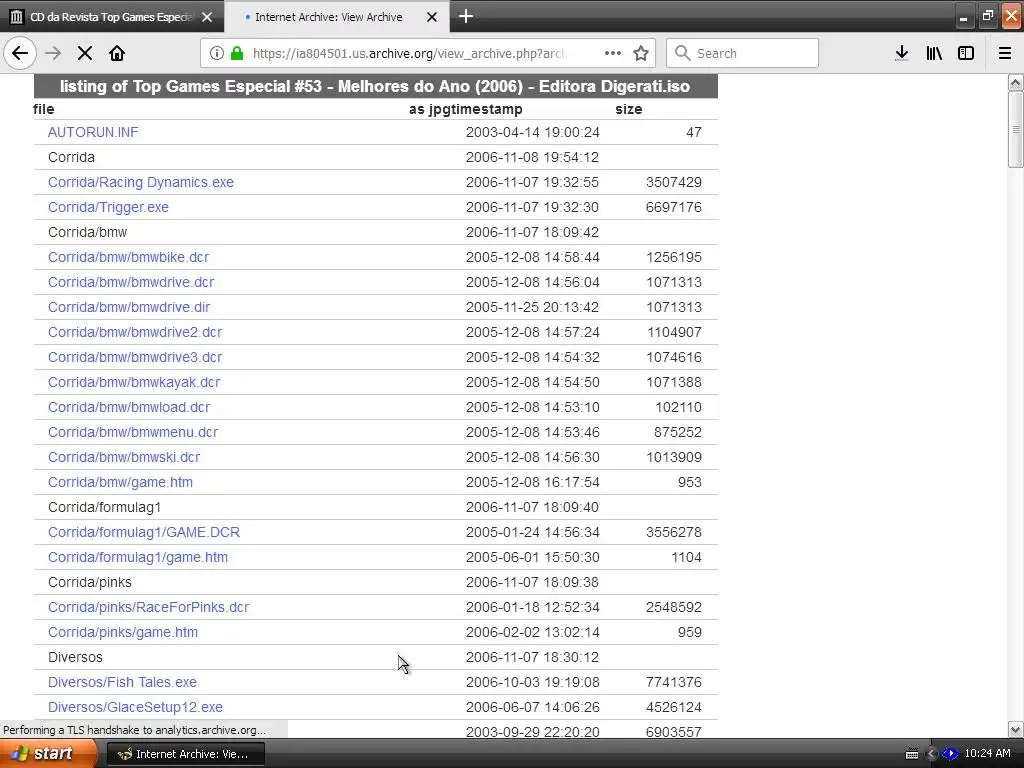Open page actions three-dot menu
Image resolution: width=1024 pixels, height=768 pixels.
[613, 53]
